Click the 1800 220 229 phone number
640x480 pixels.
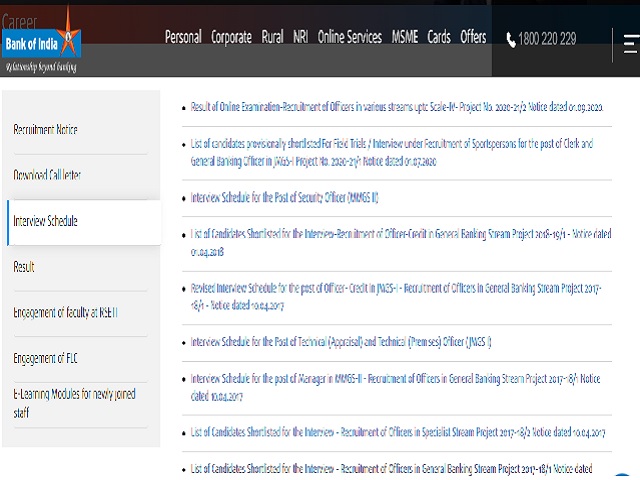click(547, 40)
